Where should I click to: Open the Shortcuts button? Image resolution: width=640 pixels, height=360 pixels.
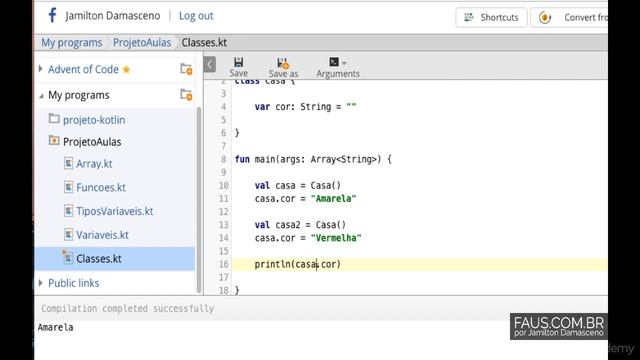click(491, 18)
